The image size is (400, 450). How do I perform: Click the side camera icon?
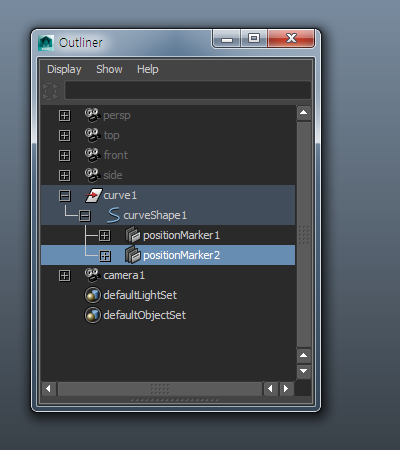tap(92, 175)
